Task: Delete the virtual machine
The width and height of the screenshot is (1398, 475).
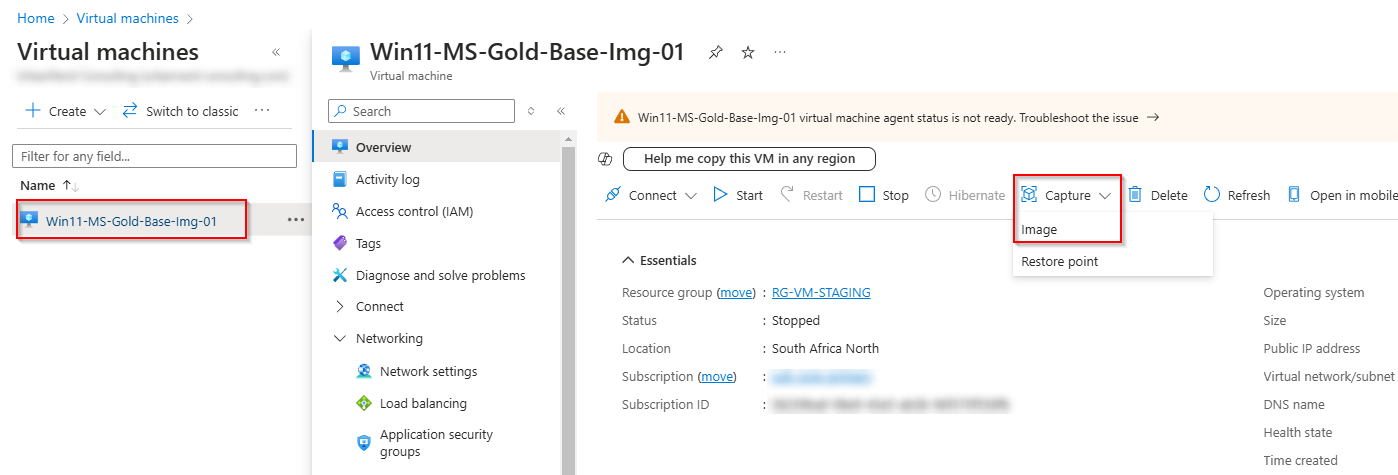Action: [x=1158, y=195]
